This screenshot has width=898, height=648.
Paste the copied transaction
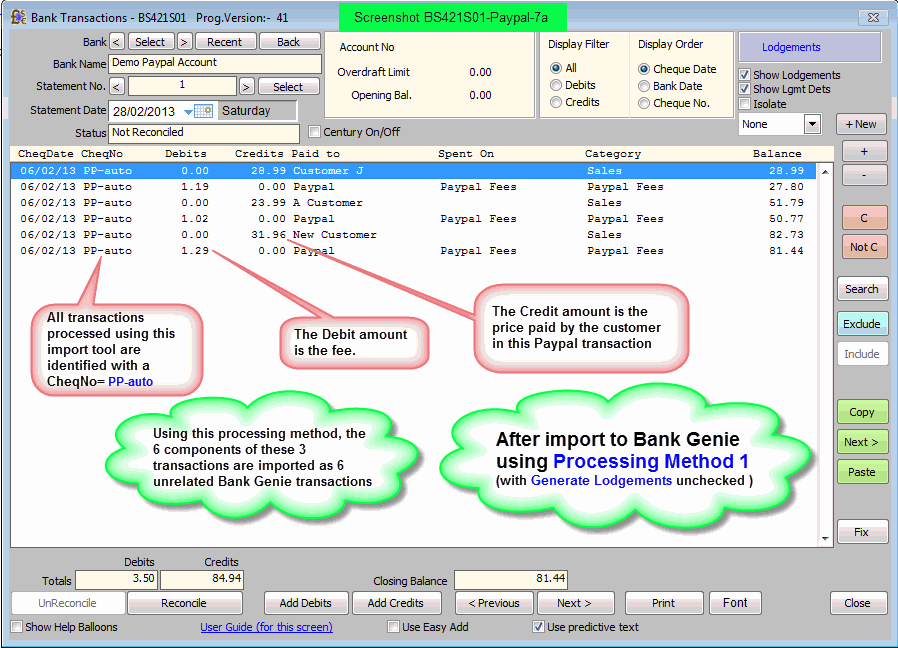coord(862,472)
